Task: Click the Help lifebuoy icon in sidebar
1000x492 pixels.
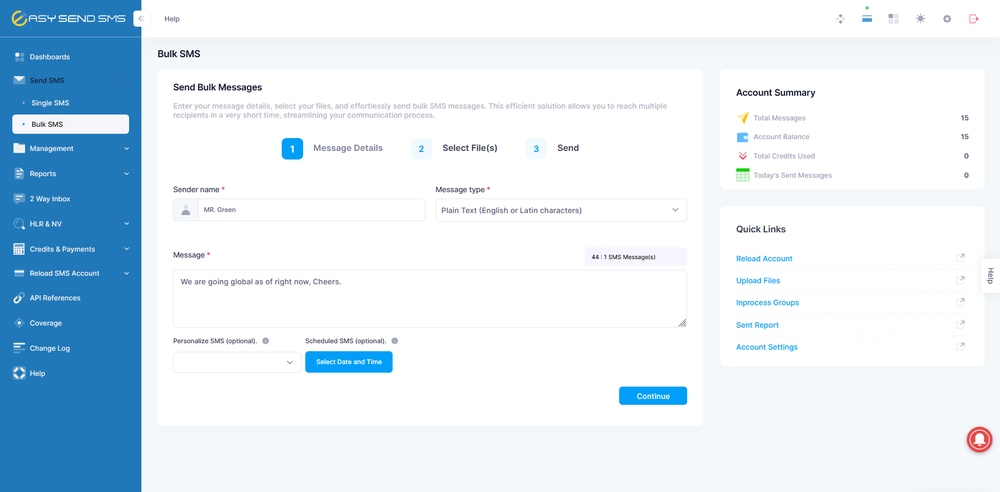Action: (x=19, y=373)
